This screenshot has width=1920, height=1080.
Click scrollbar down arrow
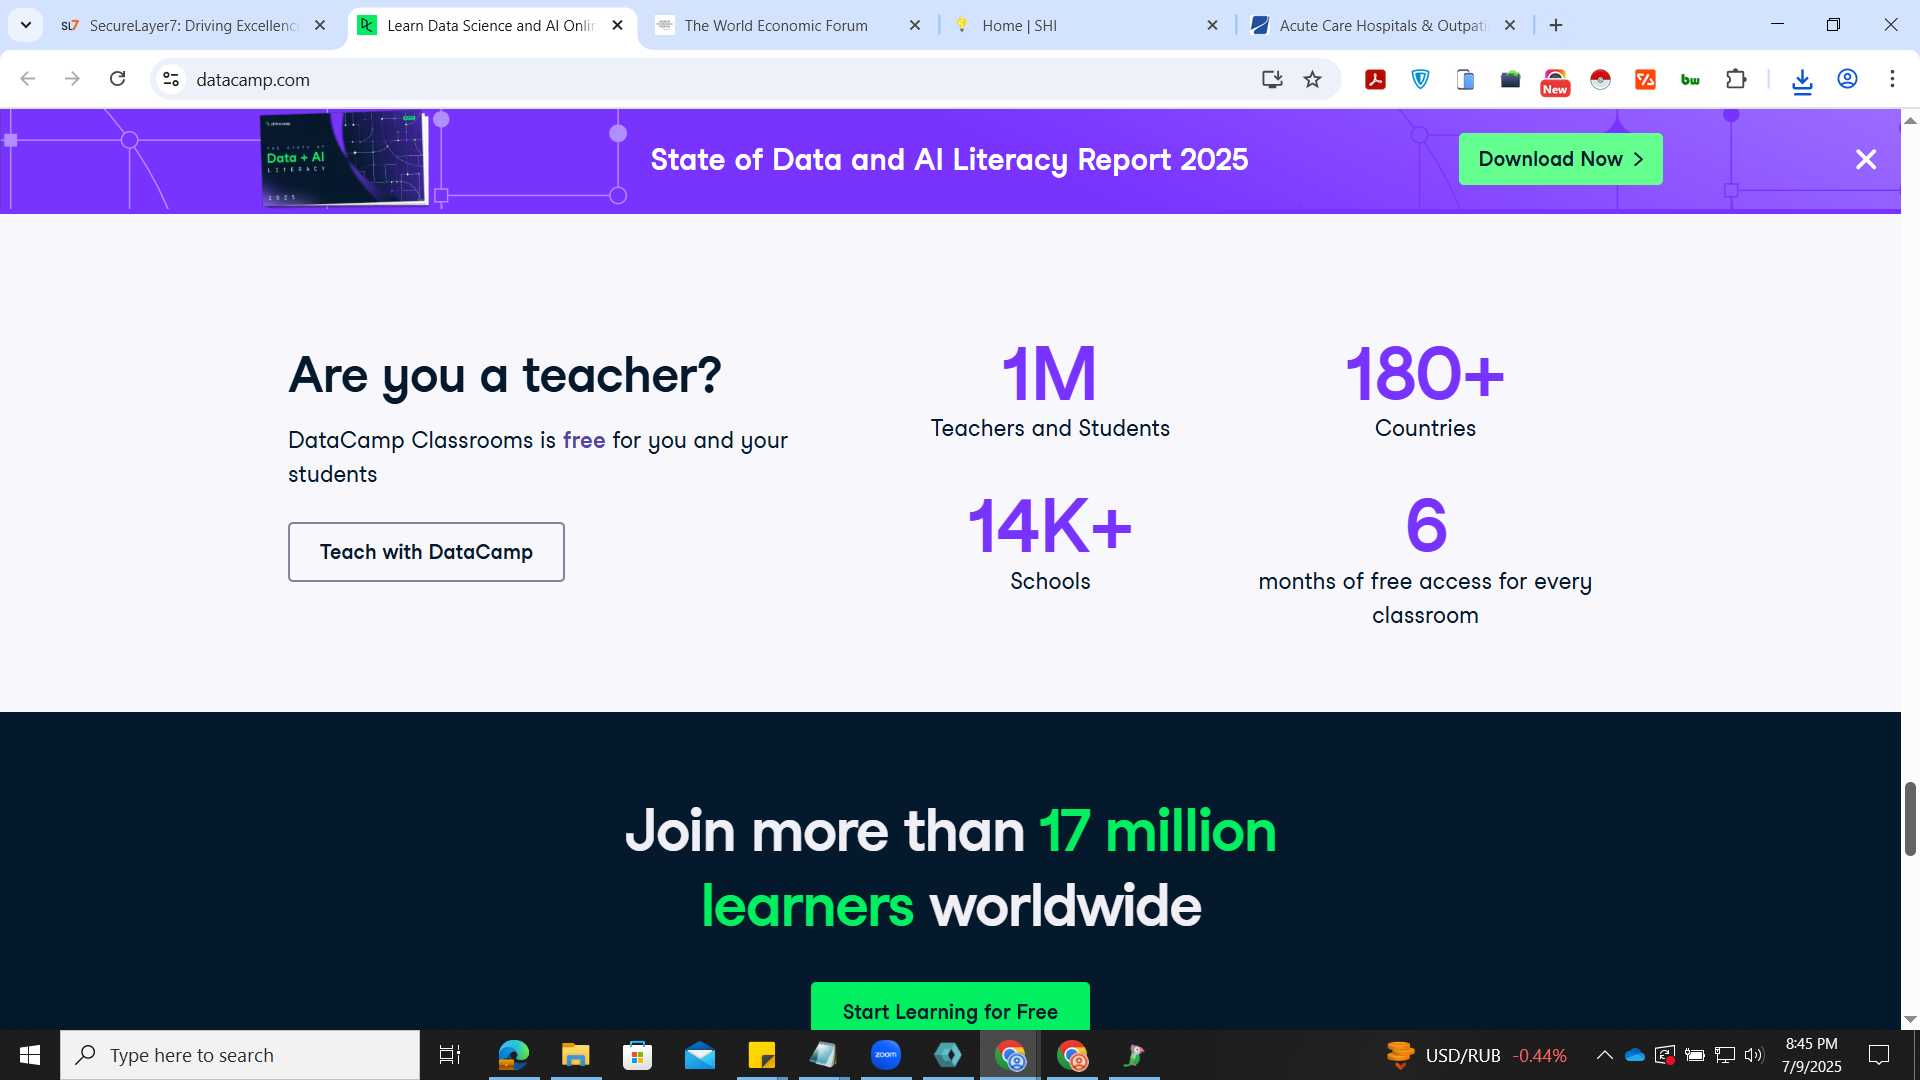1910,1019
